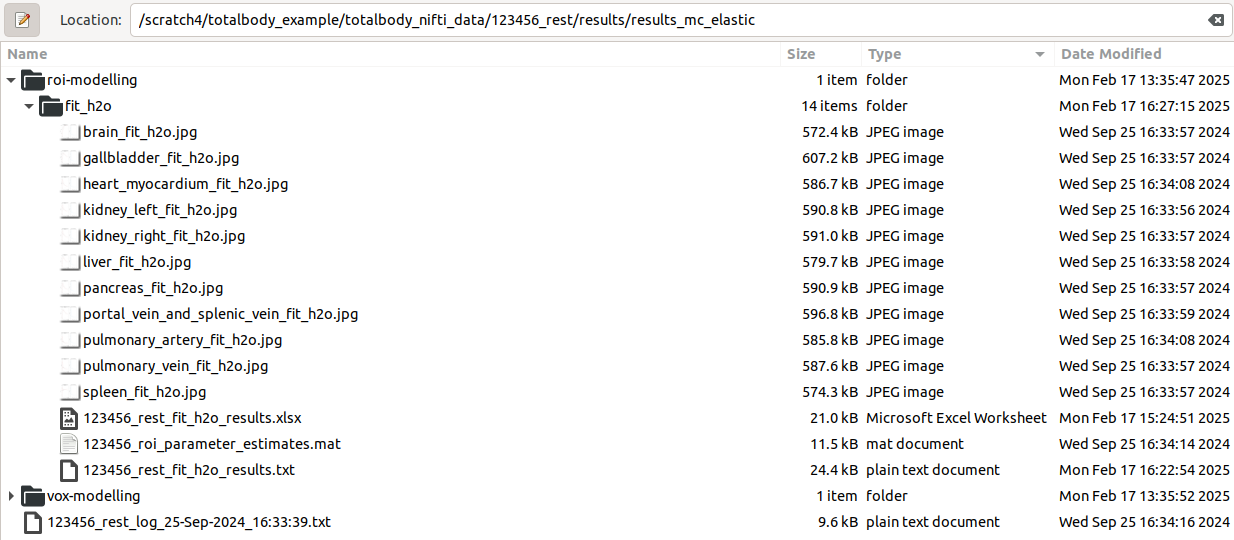The height and width of the screenshot is (540, 1234).
Task: Collapse the roi-modelling folder tree
Action: pyautogui.click(x=11, y=80)
